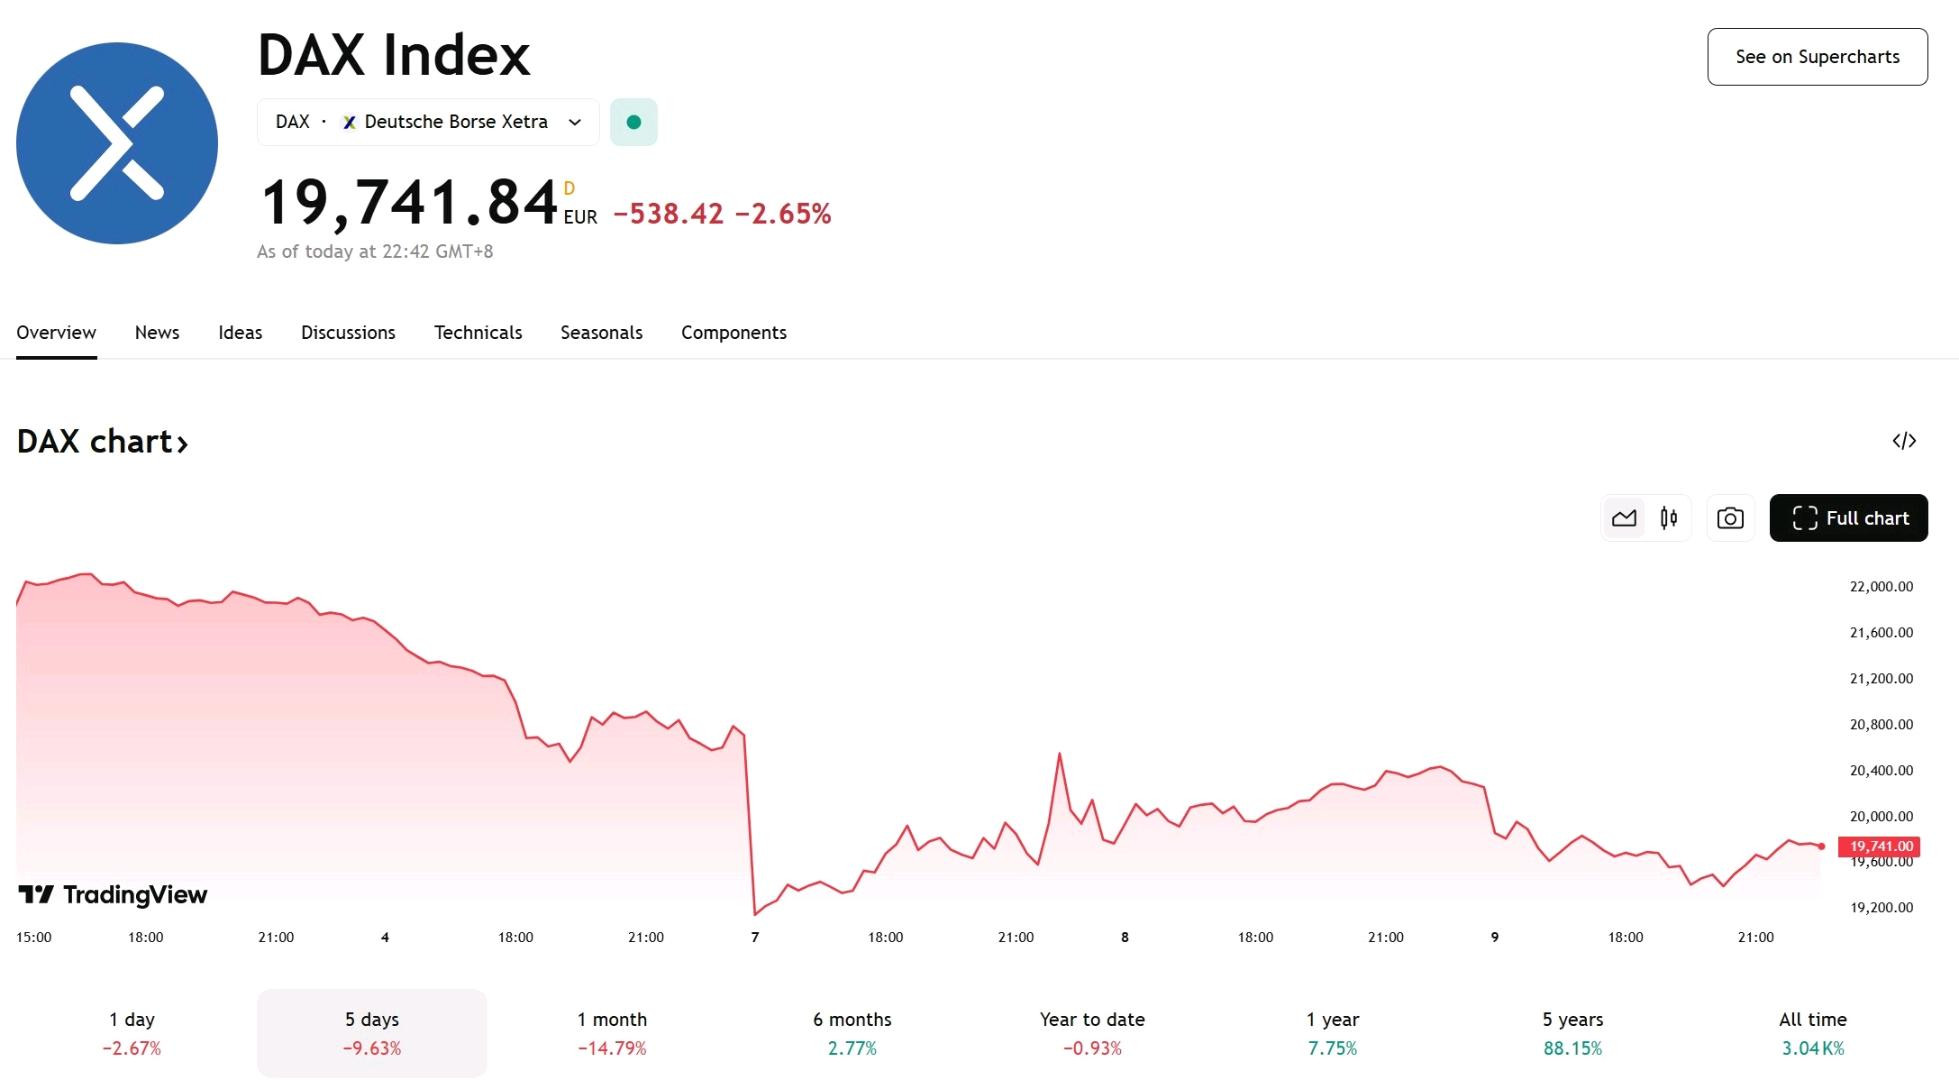The image size is (1959, 1080).
Task: Click See on Supercharts button
Action: click(x=1817, y=57)
